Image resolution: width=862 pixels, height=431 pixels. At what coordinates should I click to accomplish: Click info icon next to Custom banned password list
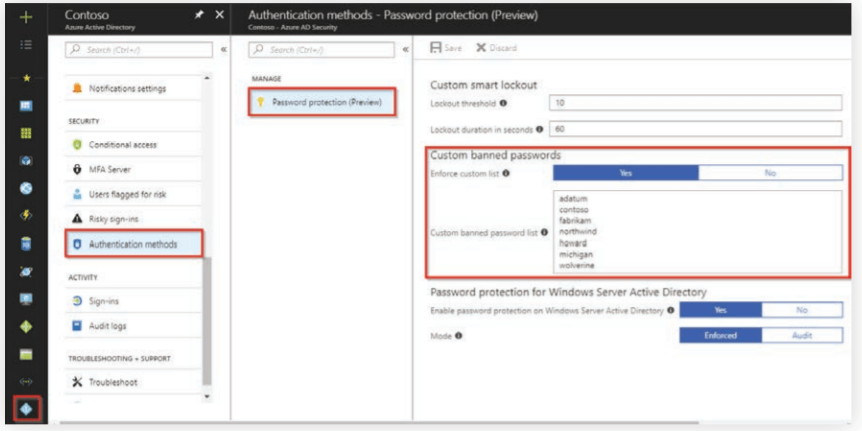(x=544, y=233)
